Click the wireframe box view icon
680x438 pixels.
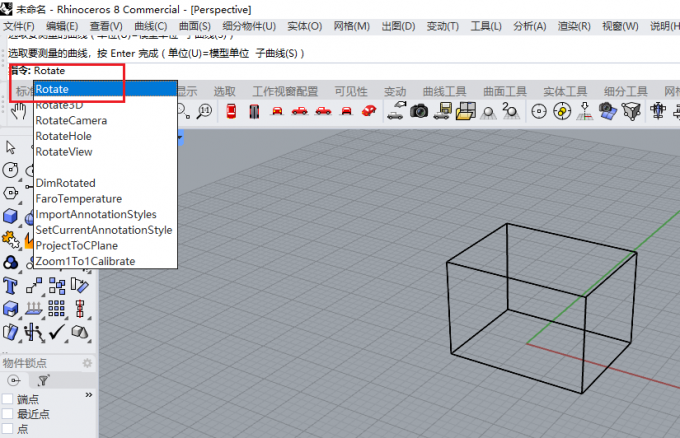click(x=631, y=111)
